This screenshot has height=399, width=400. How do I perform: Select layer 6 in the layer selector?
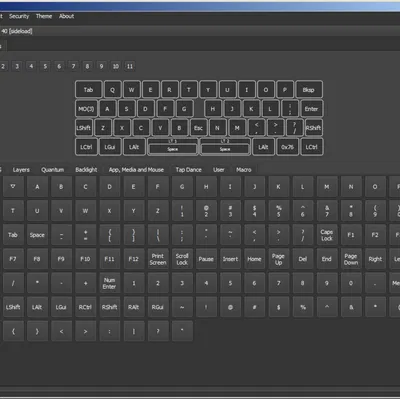(x=59, y=66)
